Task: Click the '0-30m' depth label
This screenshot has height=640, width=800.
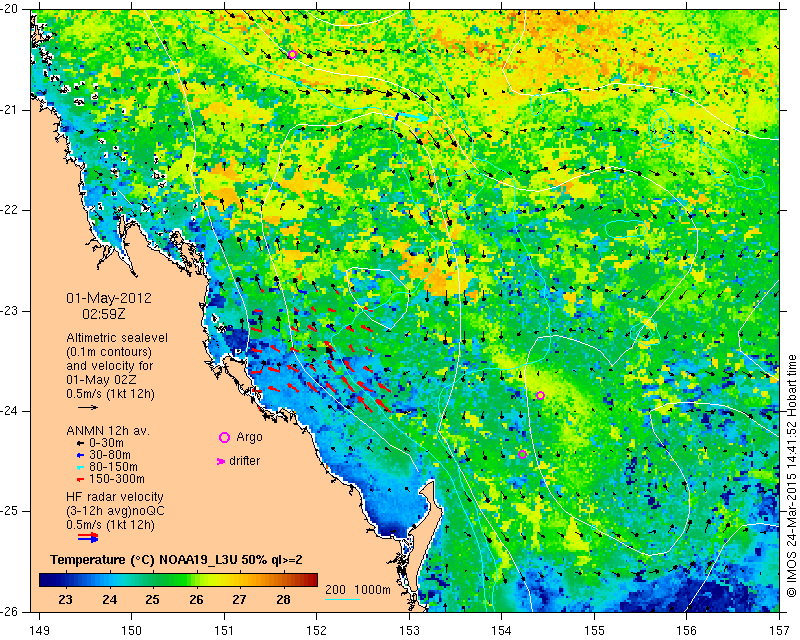Action: (x=107, y=443)
